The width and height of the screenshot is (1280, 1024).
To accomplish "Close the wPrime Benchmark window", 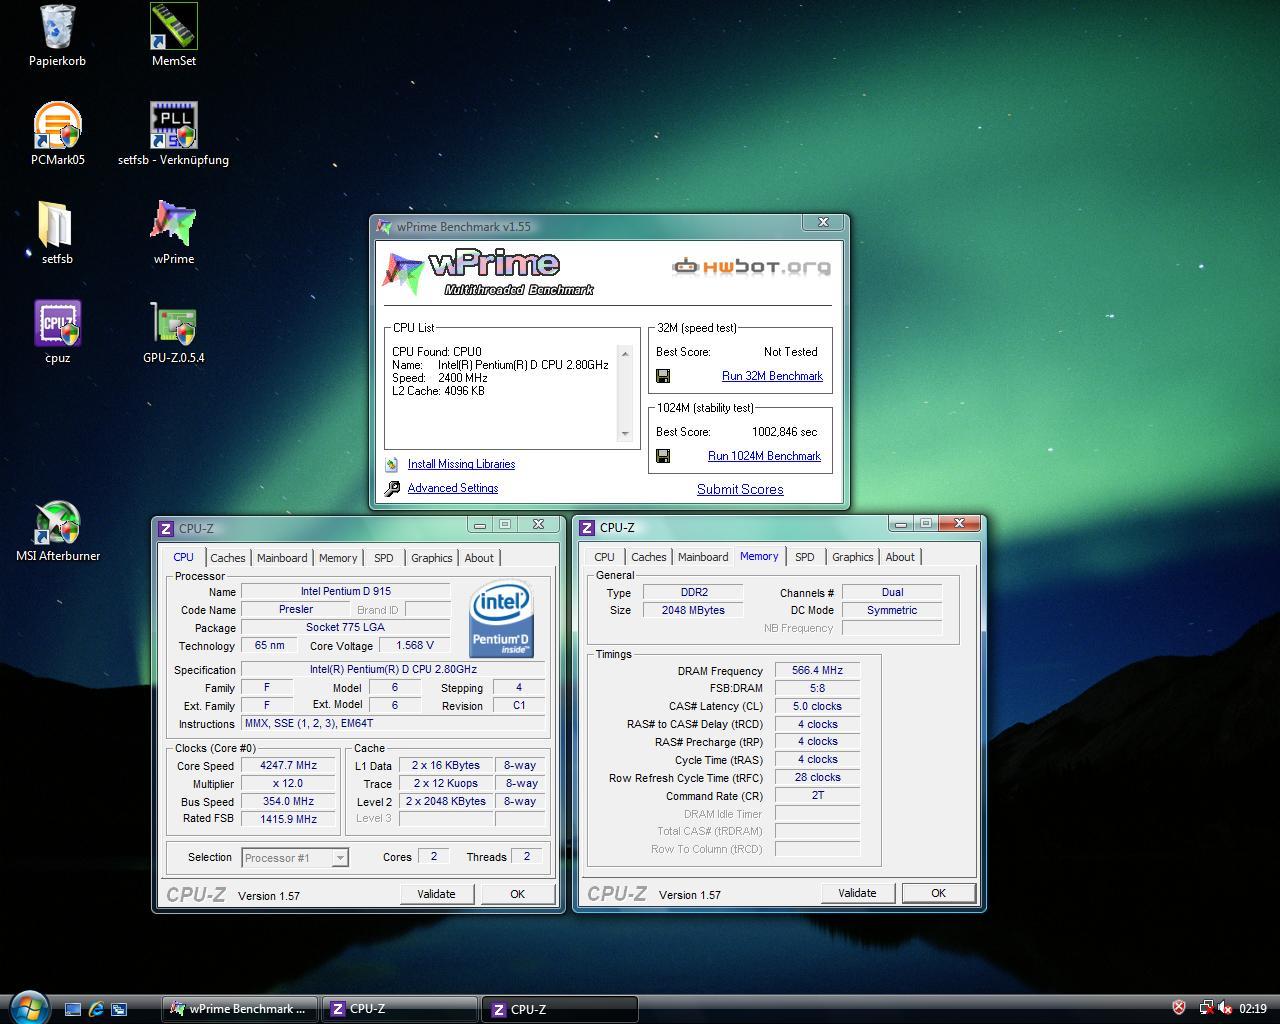I will 823,223.
